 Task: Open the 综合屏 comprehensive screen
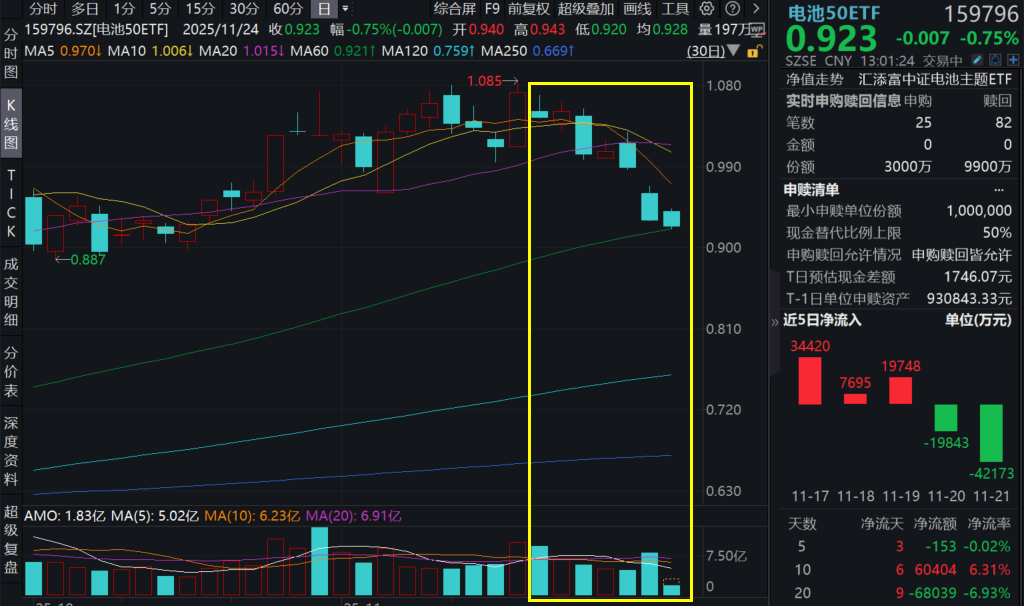coord(453,9)
